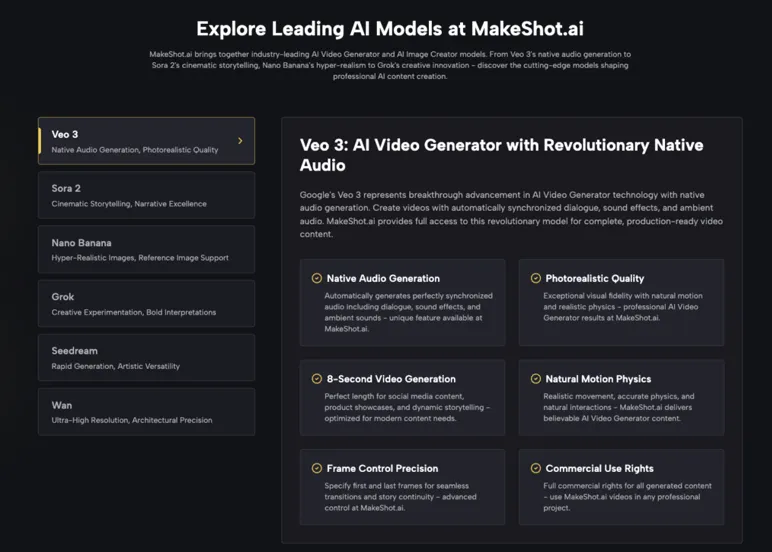Click the Explore Leading AI Models heading
Viewport: 772px width, 552px height.
(x=390, y=29)
